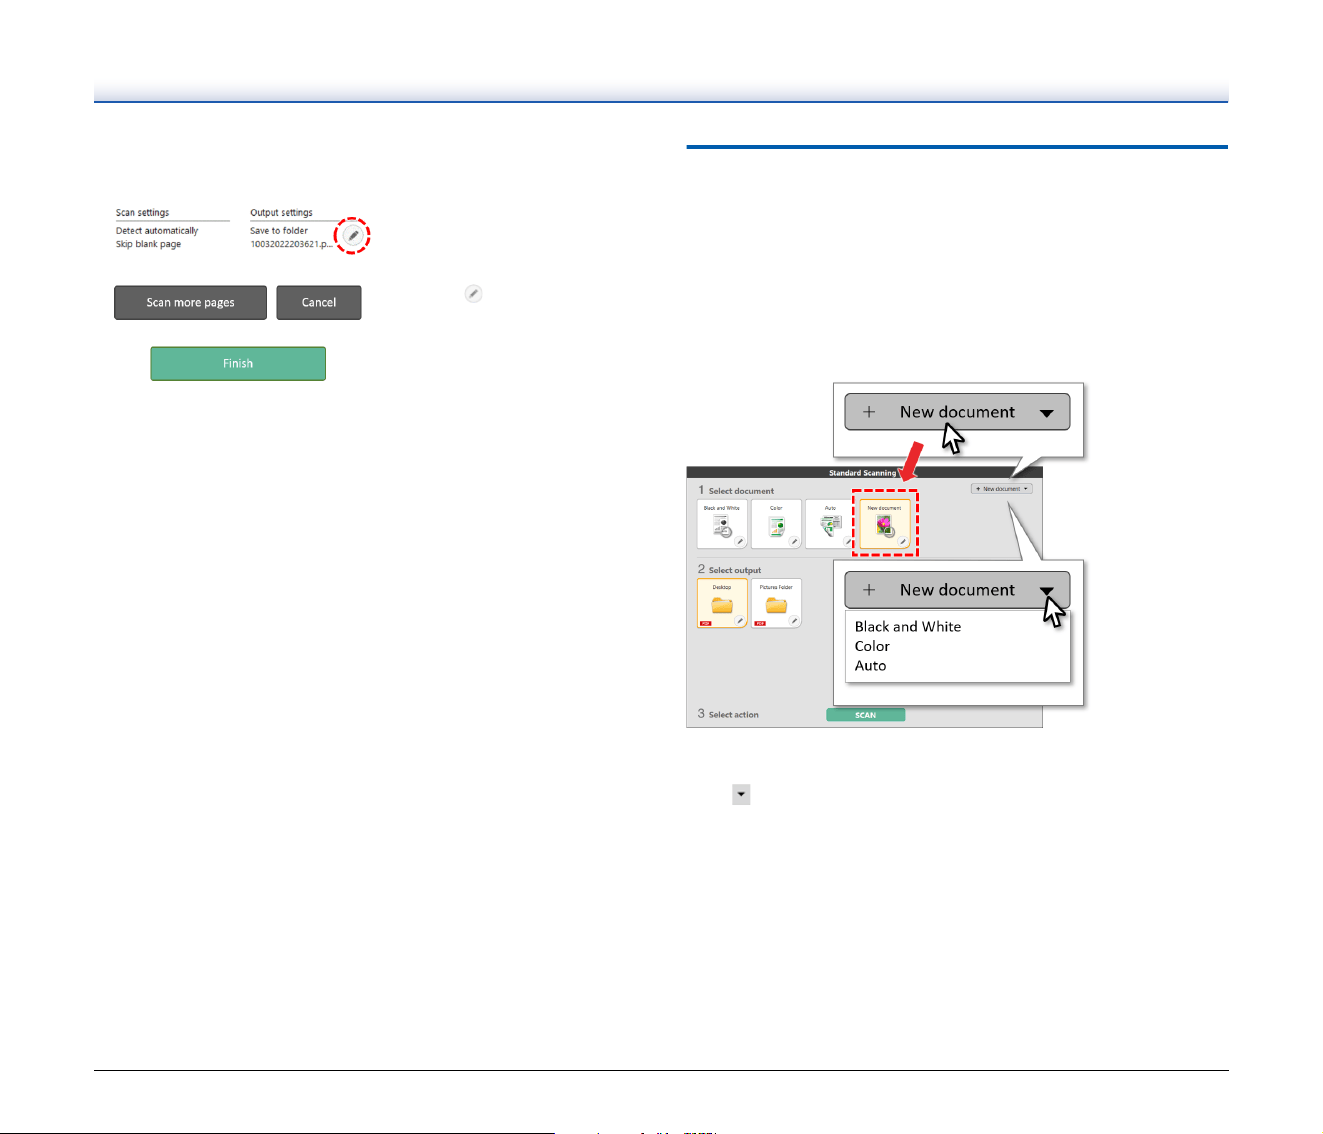Click the pencil on the Desktop output tile

click(741, 621)
